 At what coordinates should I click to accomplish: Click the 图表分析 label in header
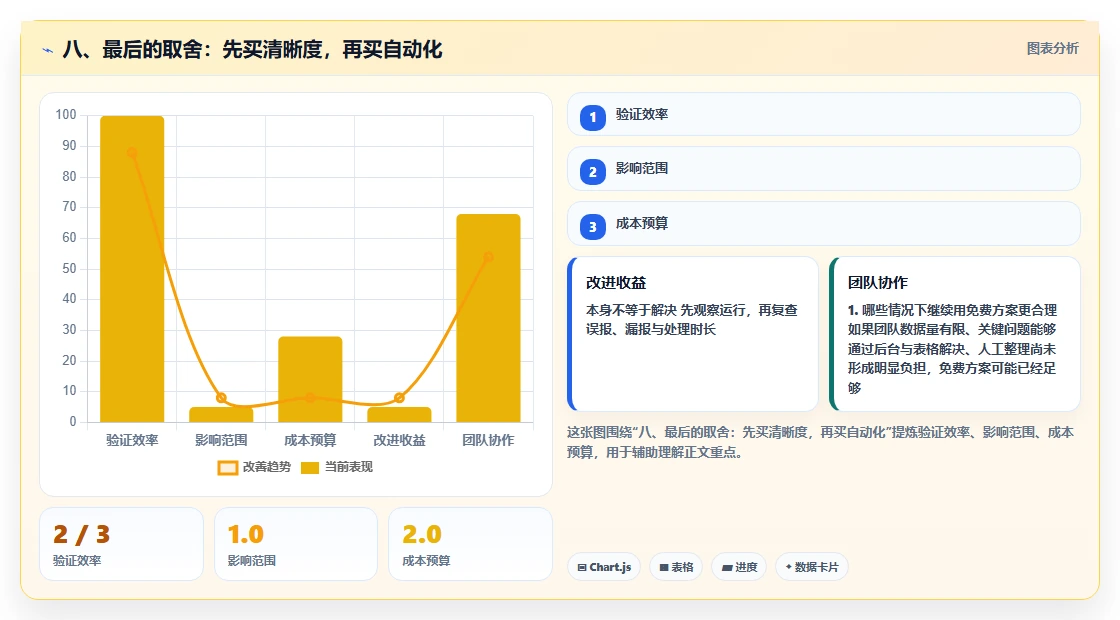click(1052, 49)
